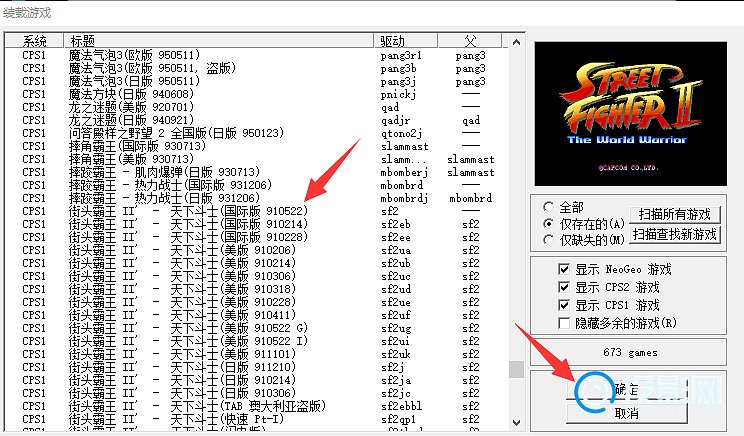
Task: Select 街头霸王 II' 天下斗士(快速 Pt-I) row
Action: [256, 419]
